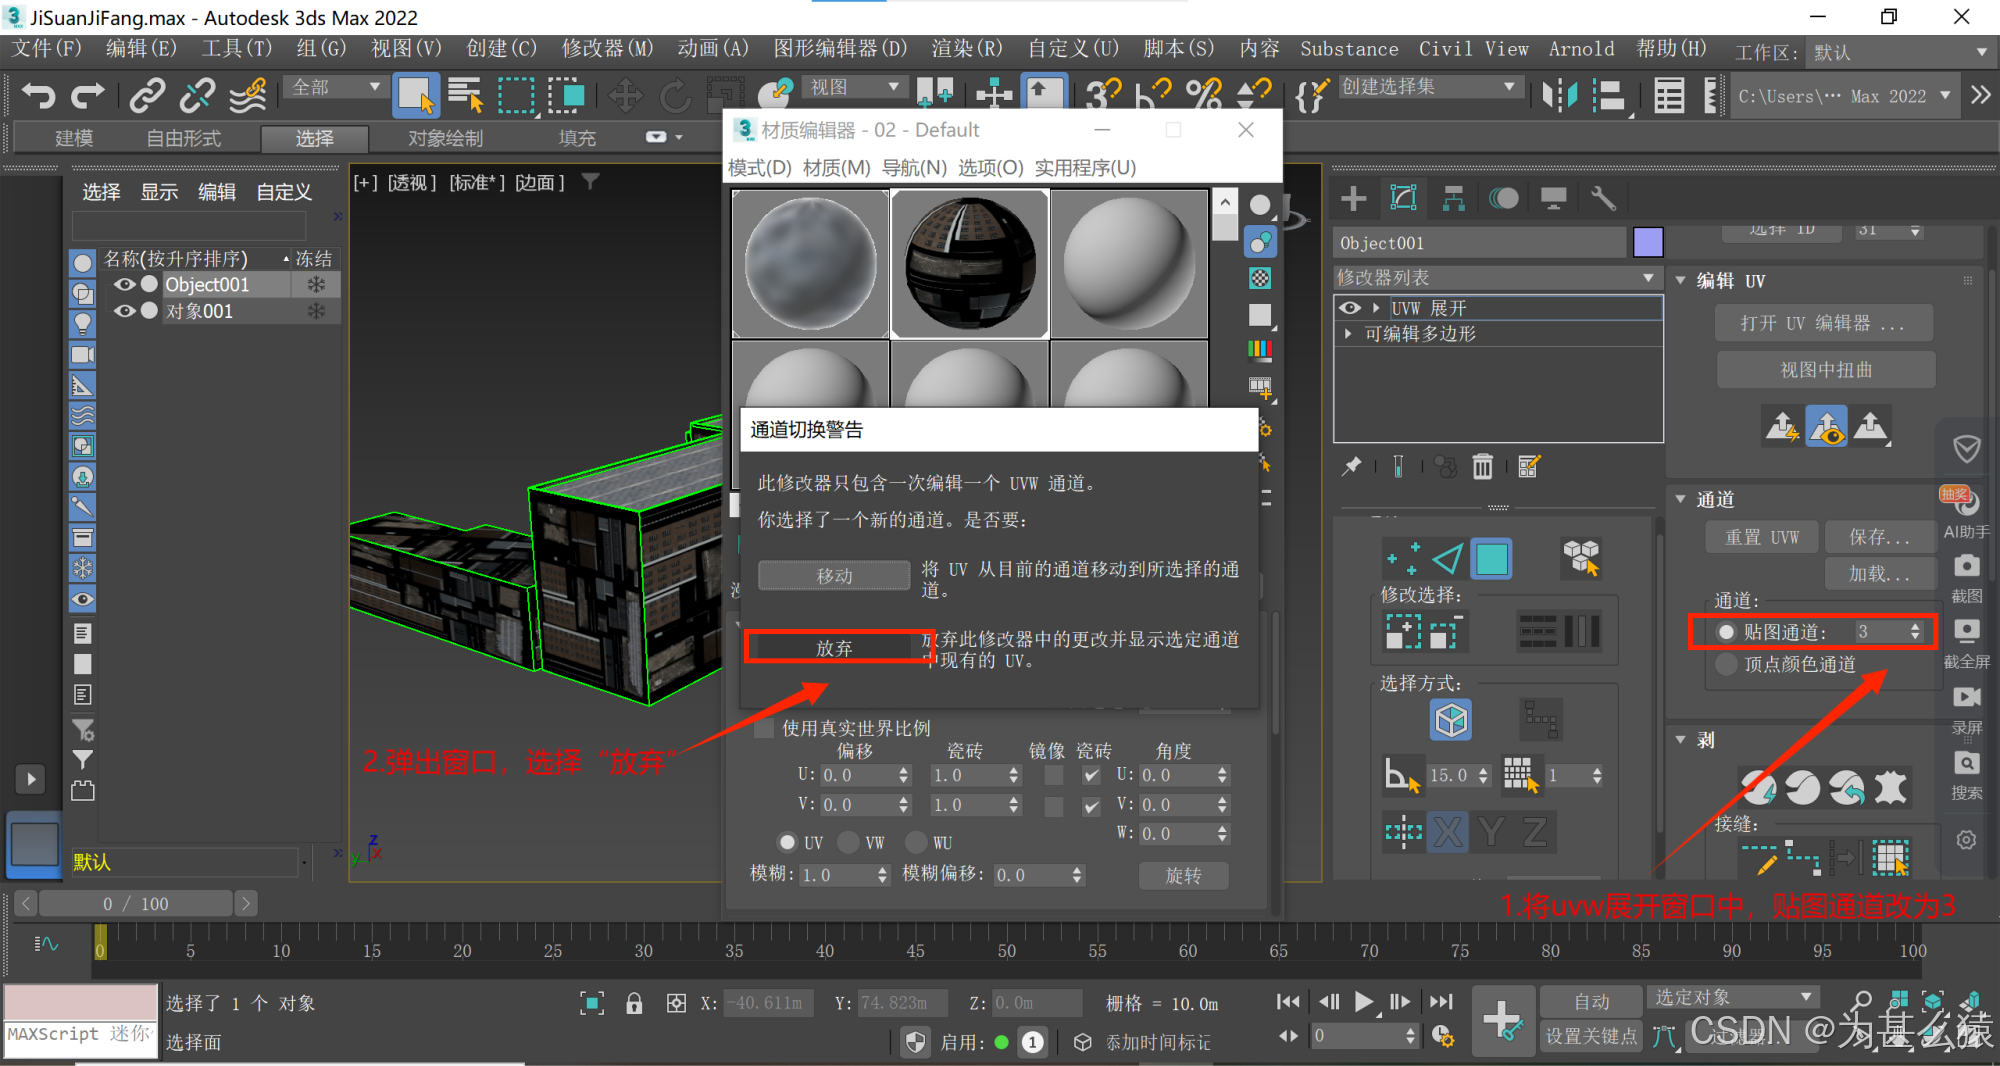The height and width of the screenshot is (1066, 2000).
Task: Click Select by Element XYZ cube icon
Action: [x=1451, y=720]
